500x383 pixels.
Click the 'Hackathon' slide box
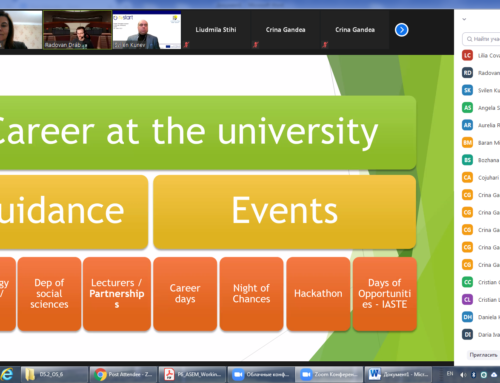pyautogui.click(x=318, y=294)
